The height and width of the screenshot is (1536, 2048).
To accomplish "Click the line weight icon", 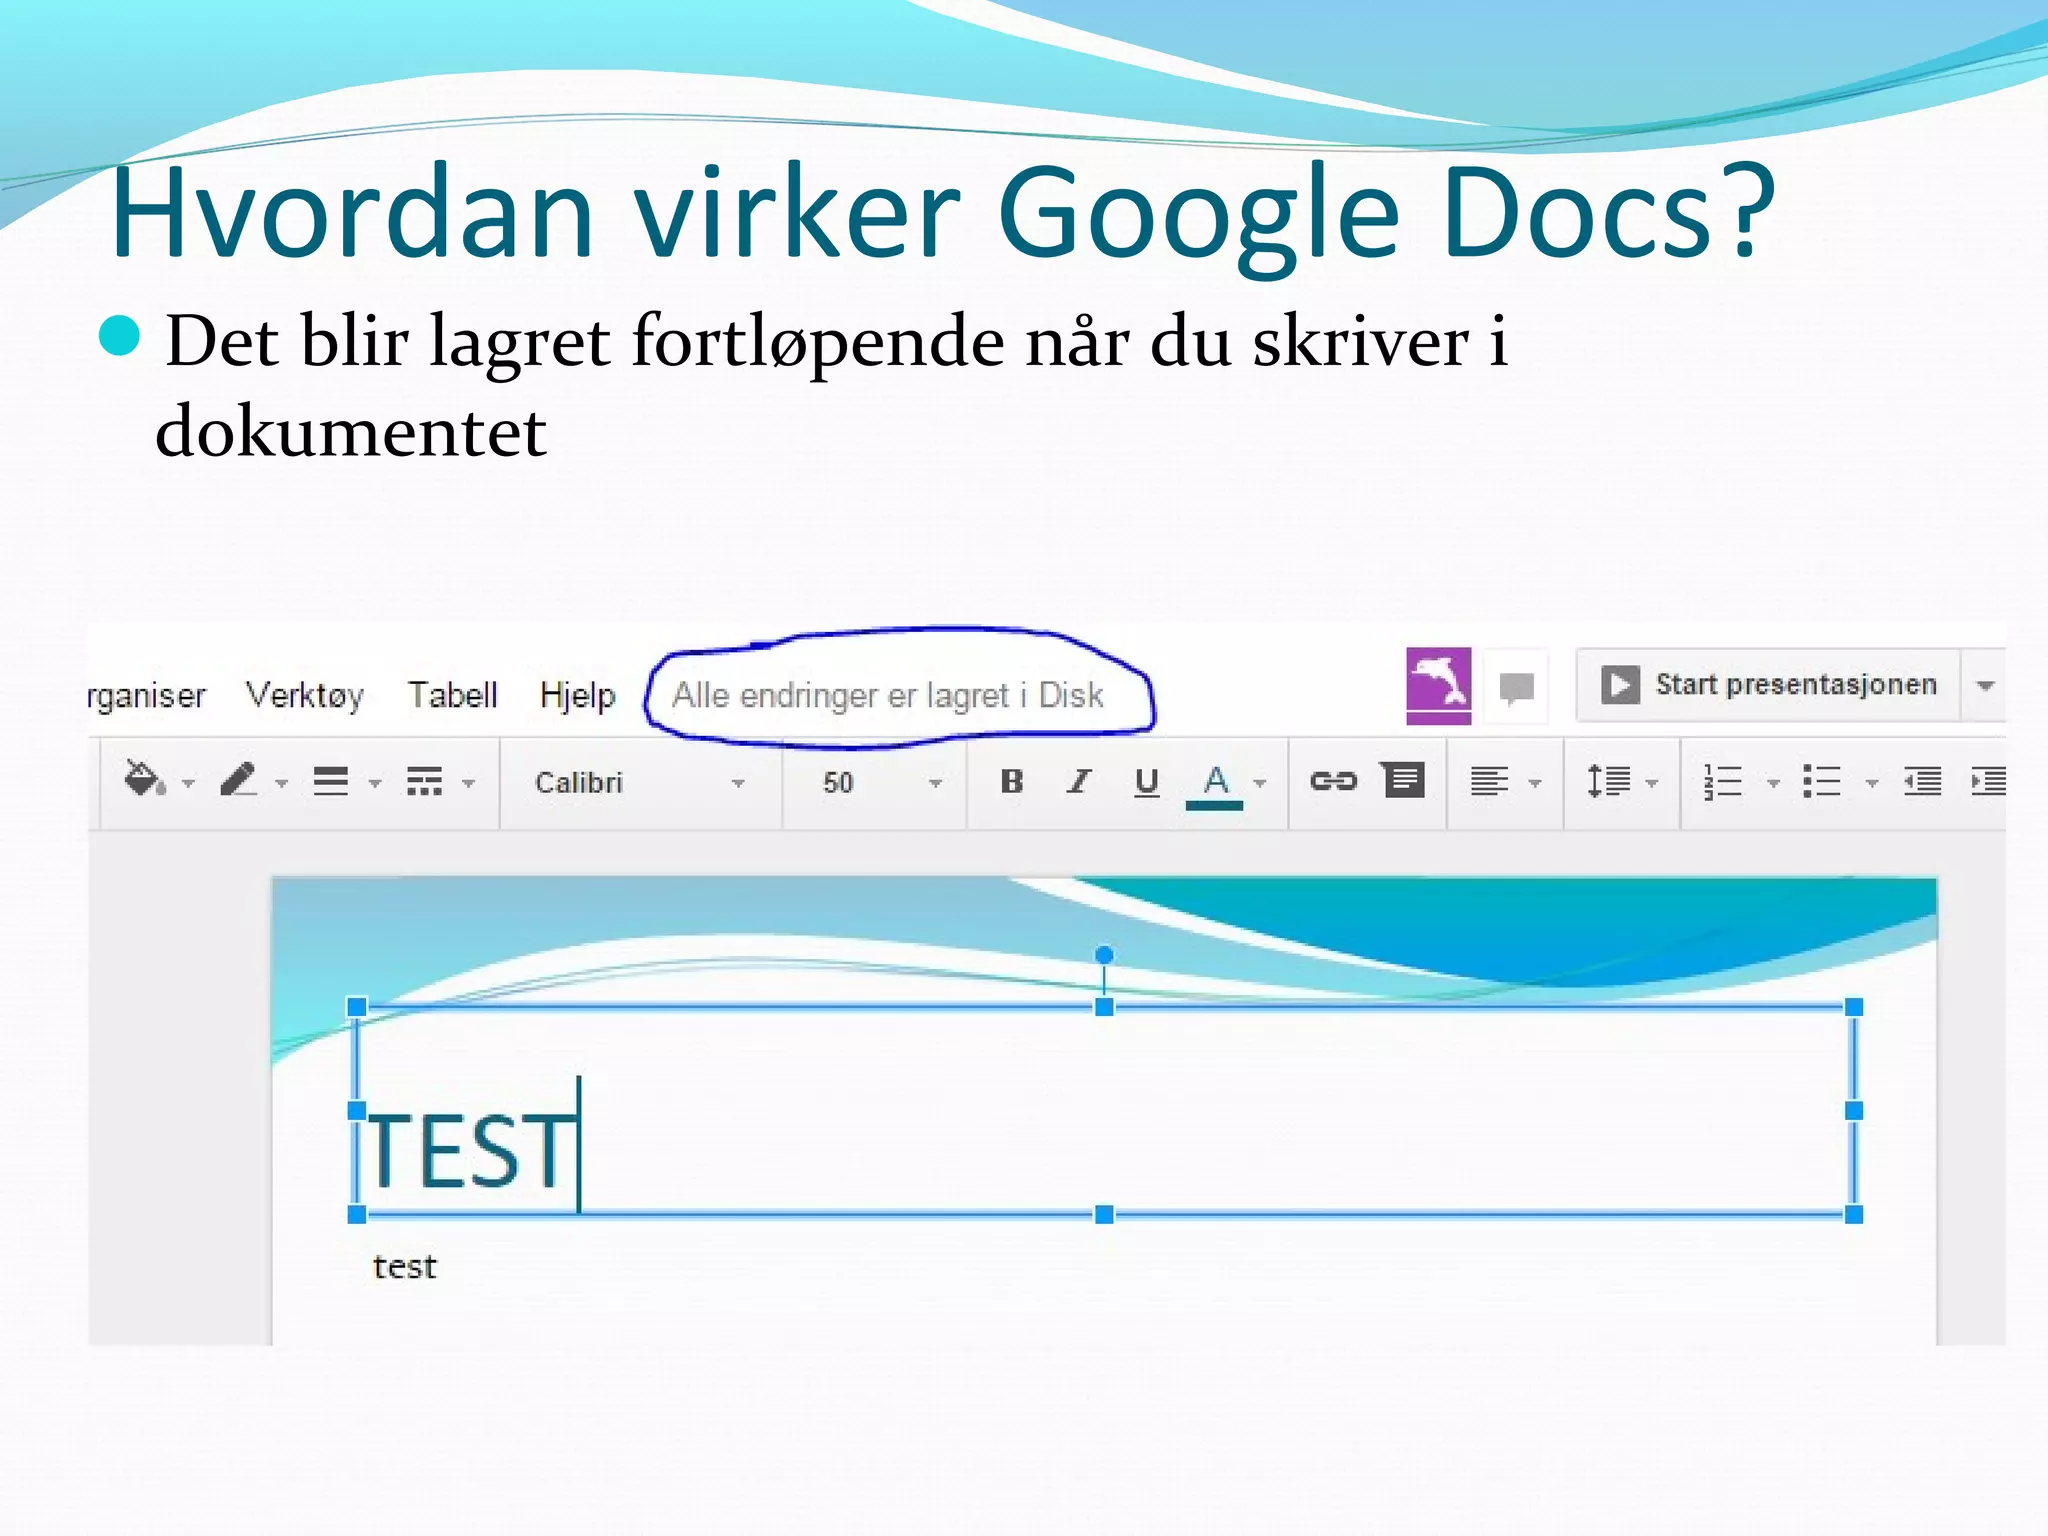I will (331, 781).
